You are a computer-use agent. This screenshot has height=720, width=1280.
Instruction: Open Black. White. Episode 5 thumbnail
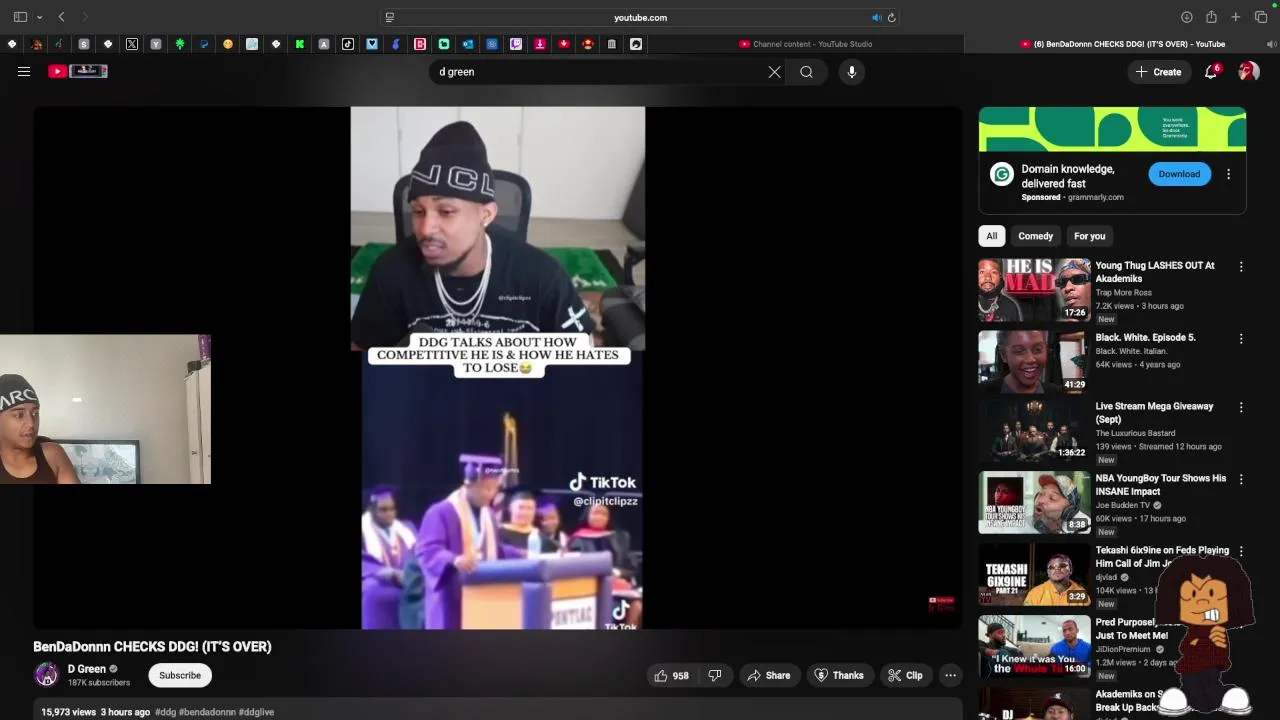1034,362
